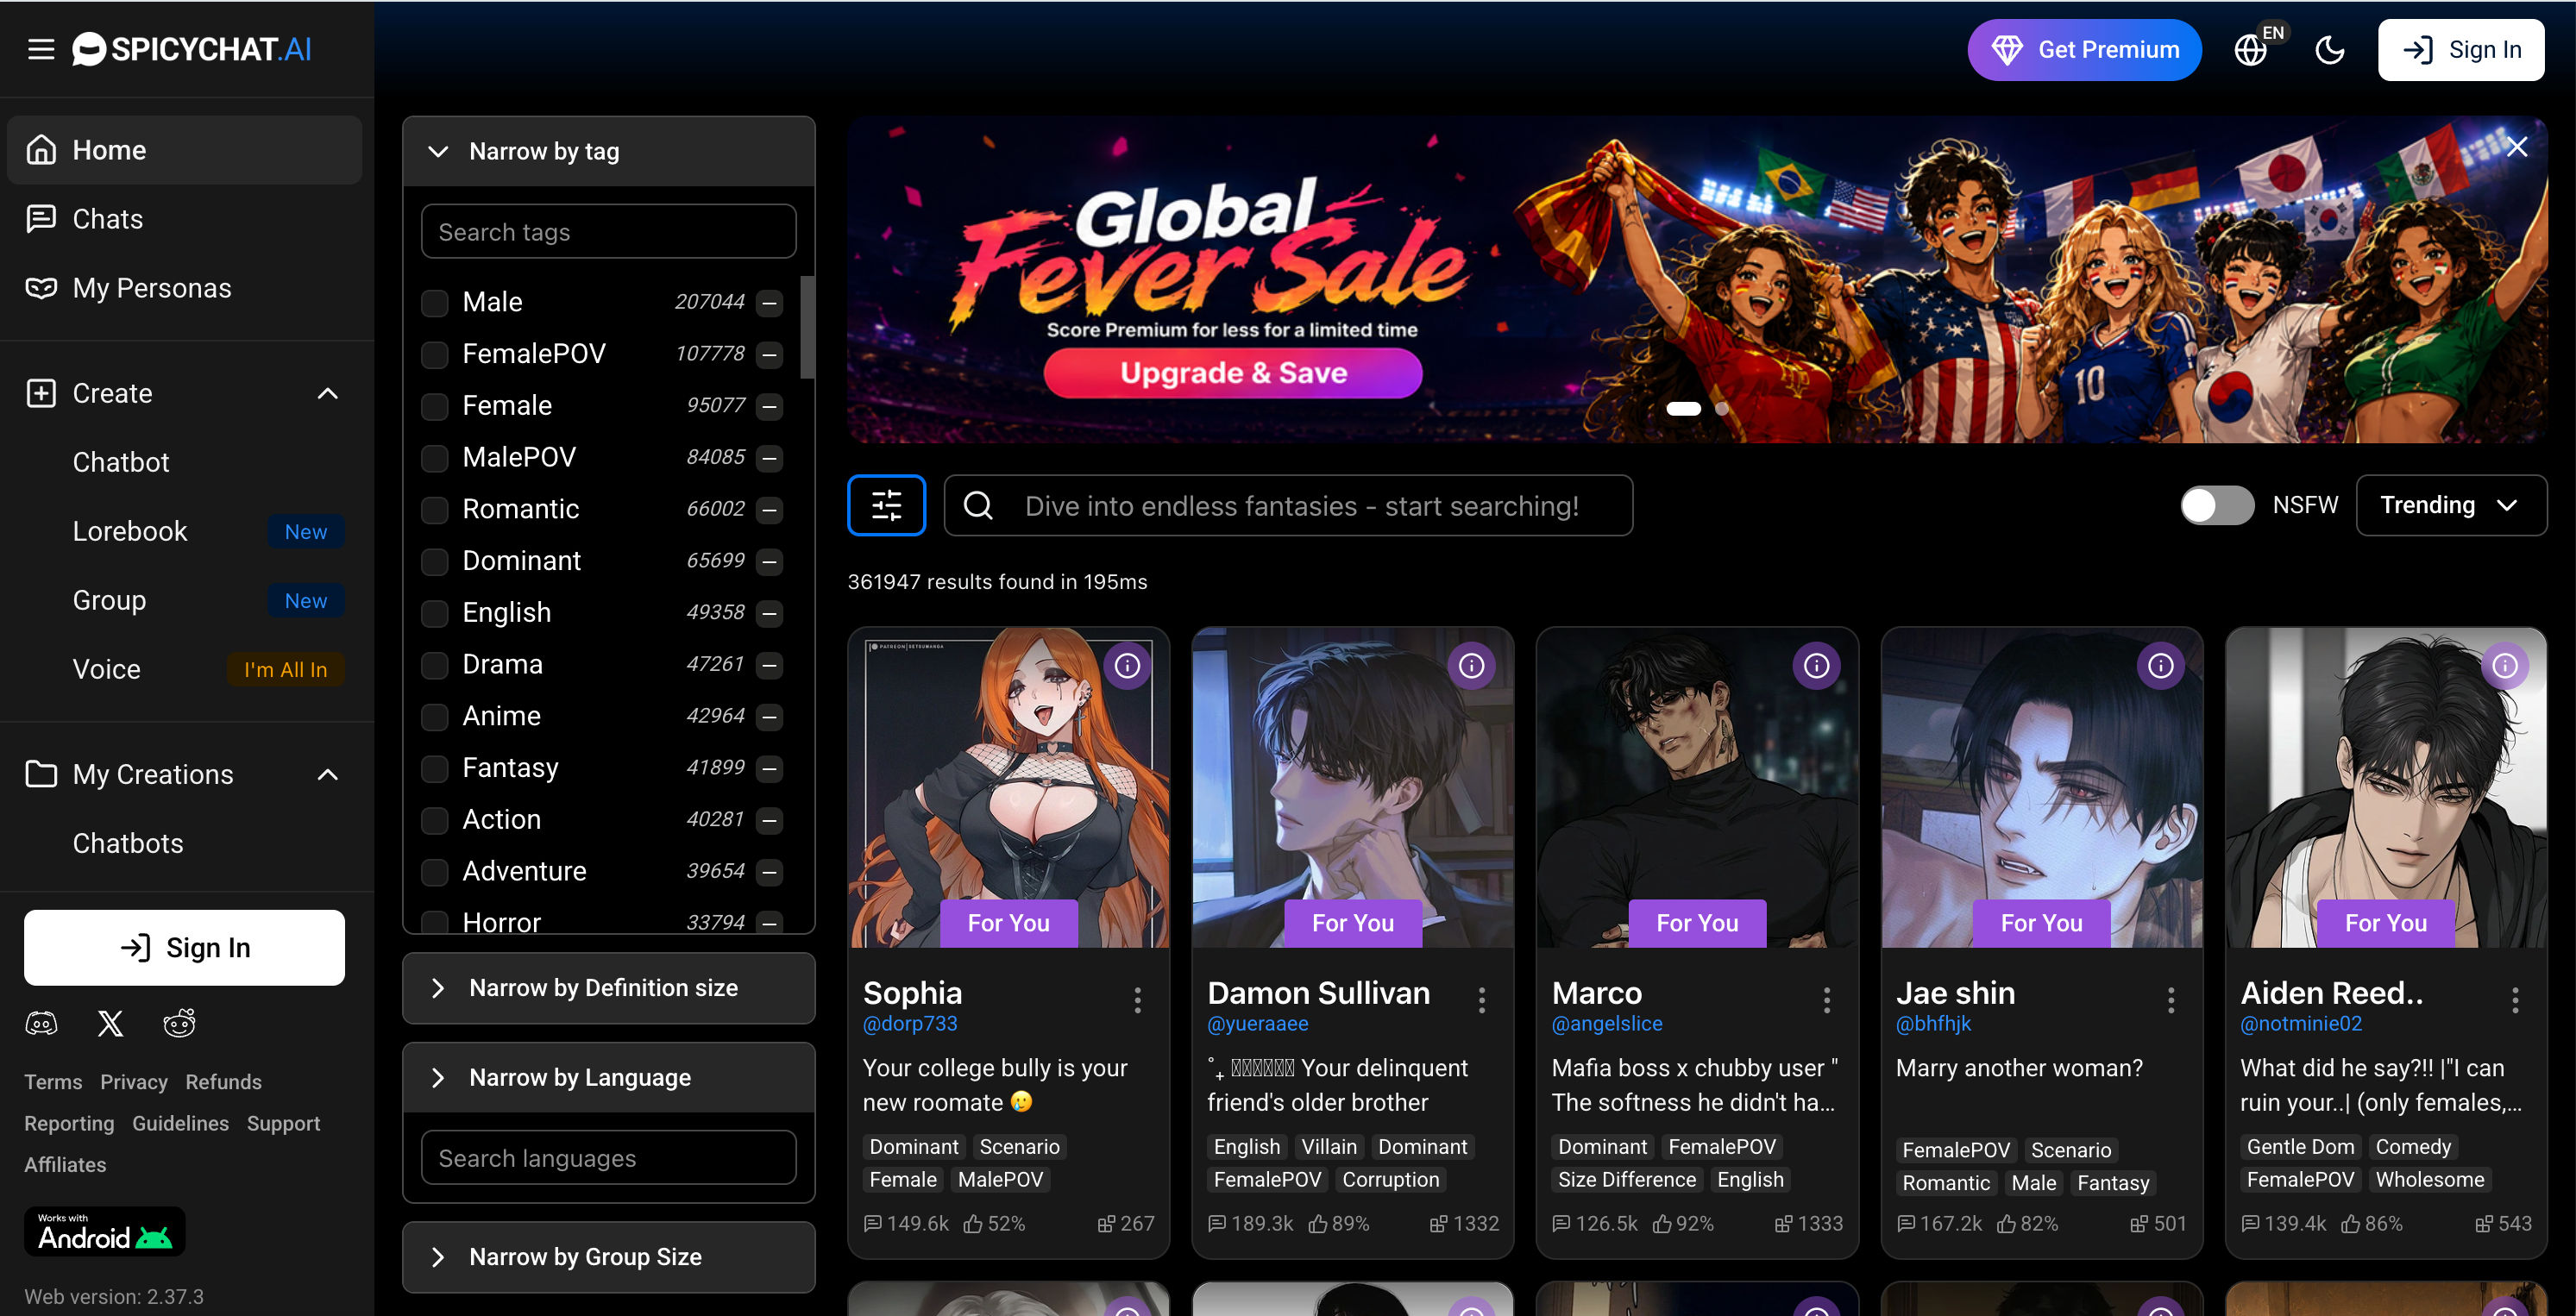
Task: Expand Narrow by Definition size
Action: point(608,988)
